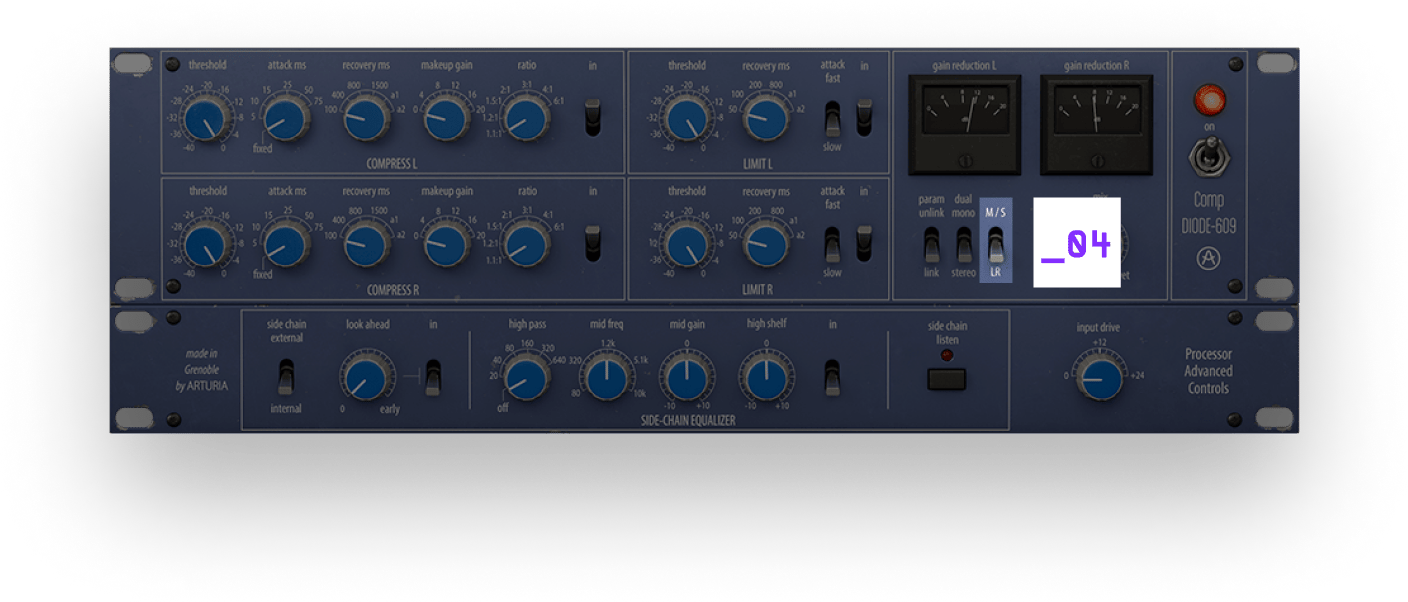The width and height of the screenshot is (1408, 602).
Task: Adjust the Limit R recovery ms knob
Action: [x=766, y=245]
